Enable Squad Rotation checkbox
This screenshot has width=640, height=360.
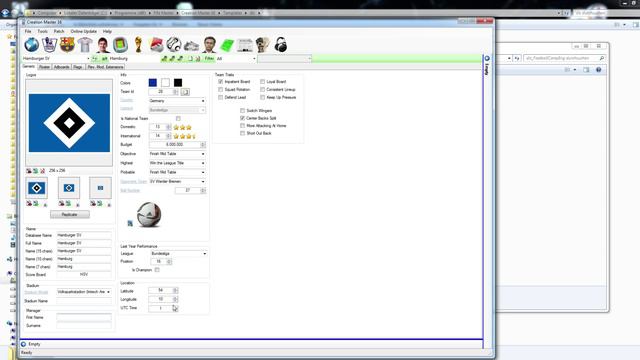[x=221, y=89]
